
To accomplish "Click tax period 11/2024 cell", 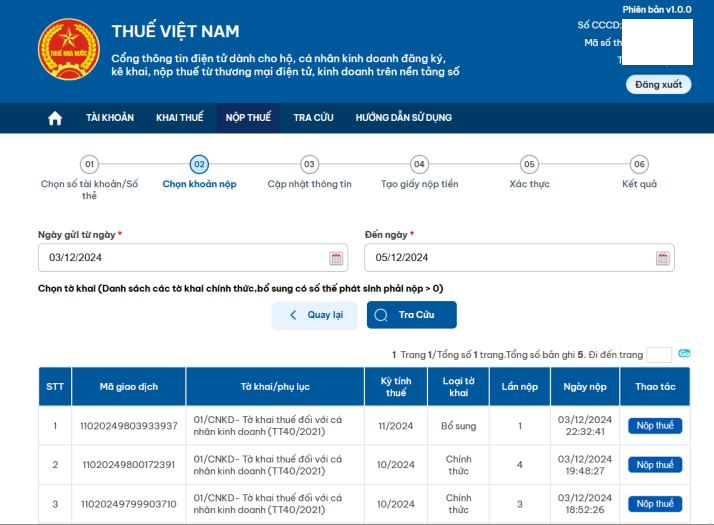I will (x=396, y=426).
